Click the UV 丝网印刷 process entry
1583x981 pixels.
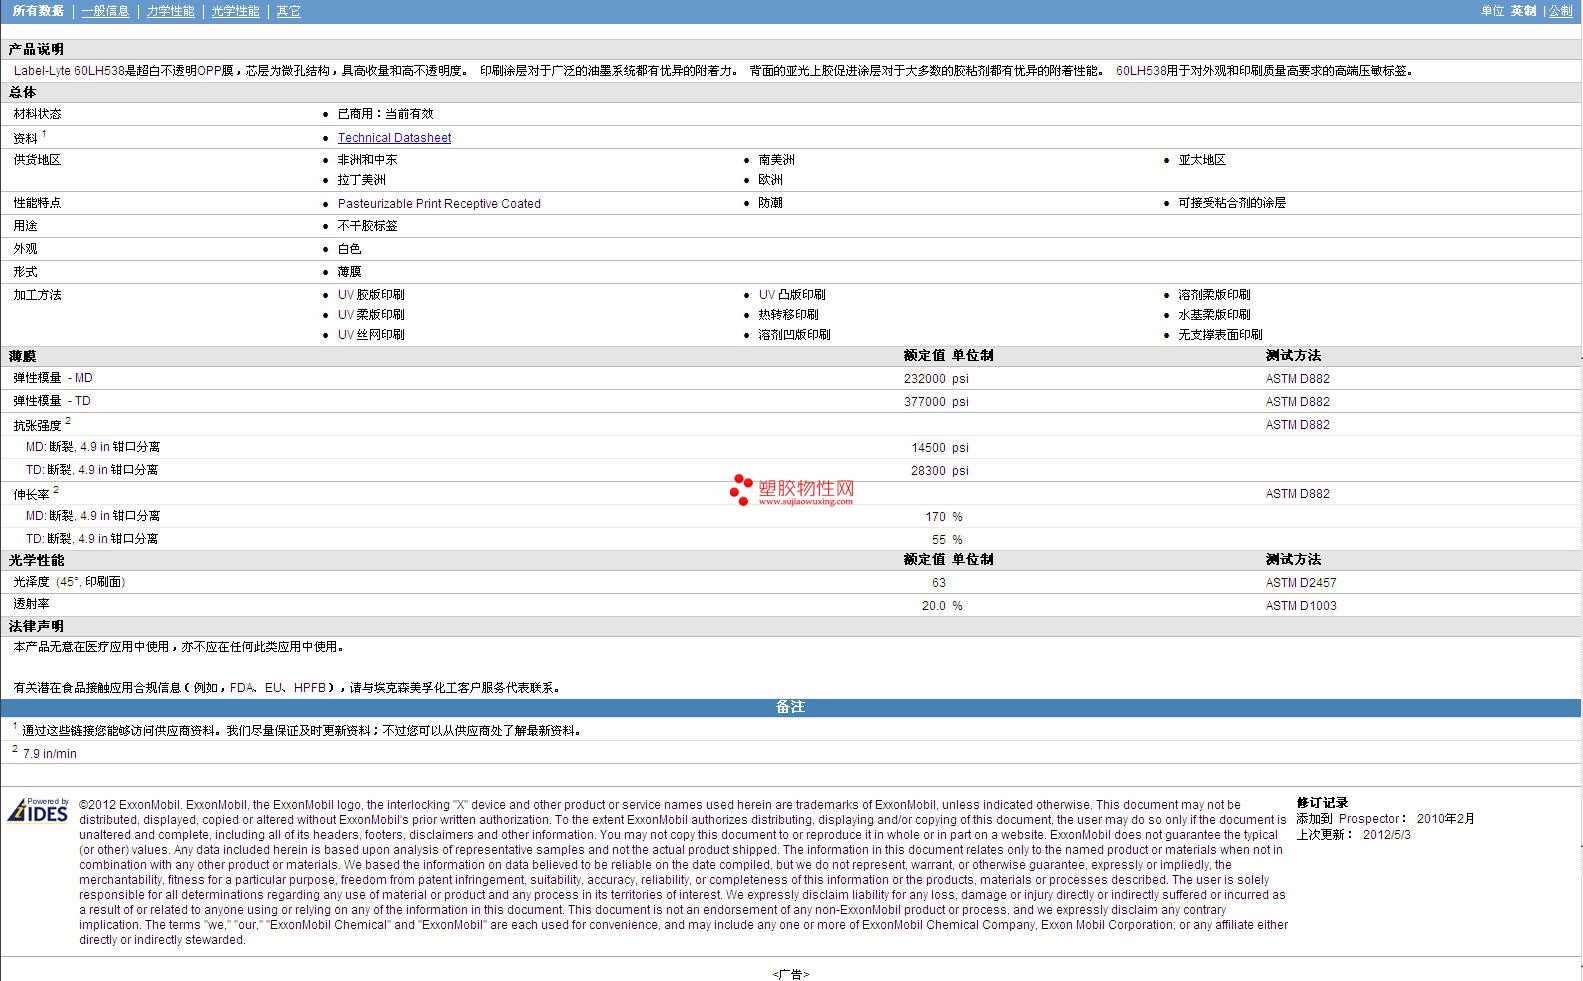click(371, 335)
